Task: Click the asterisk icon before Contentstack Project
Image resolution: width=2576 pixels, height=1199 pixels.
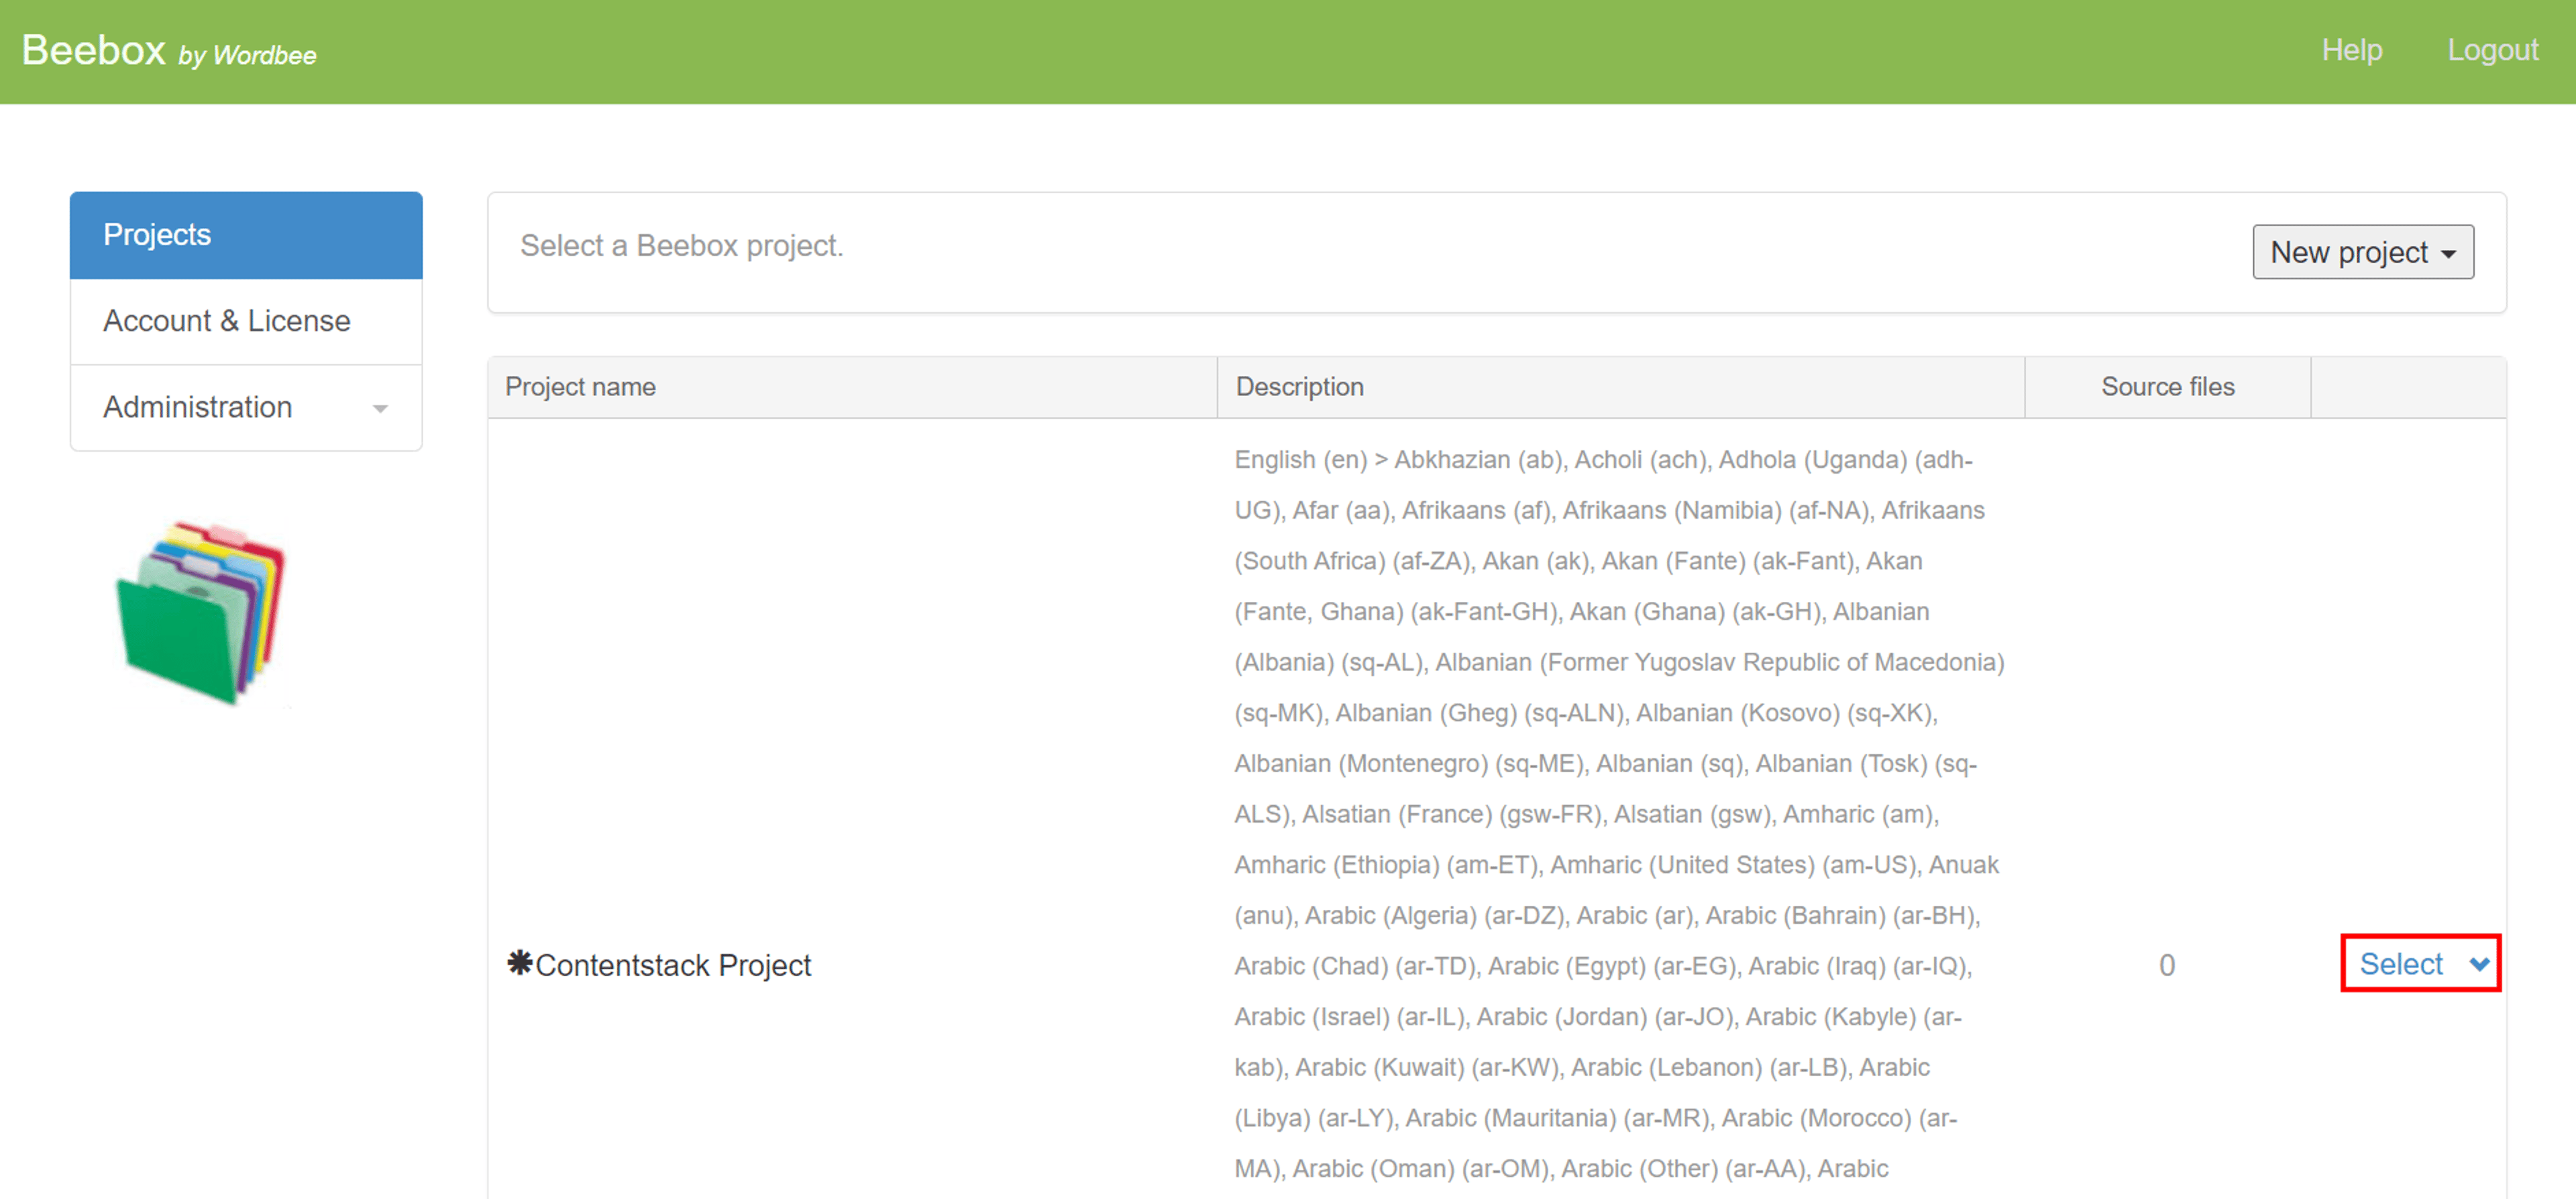Action: tap(520, 962)
